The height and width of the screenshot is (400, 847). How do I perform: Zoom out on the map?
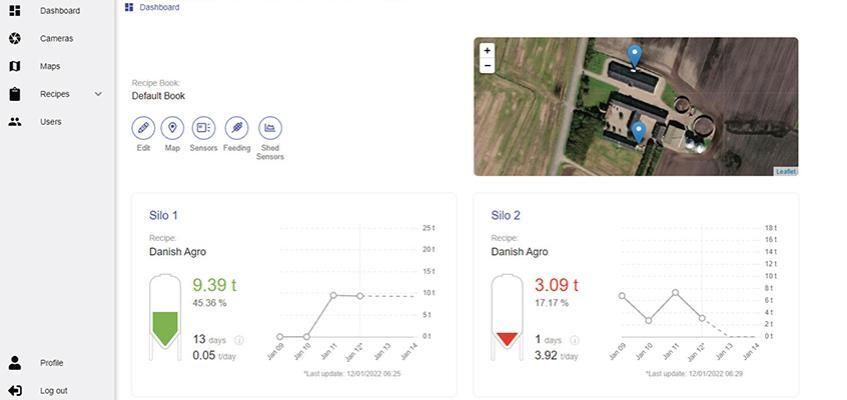(x=487, y=66)
